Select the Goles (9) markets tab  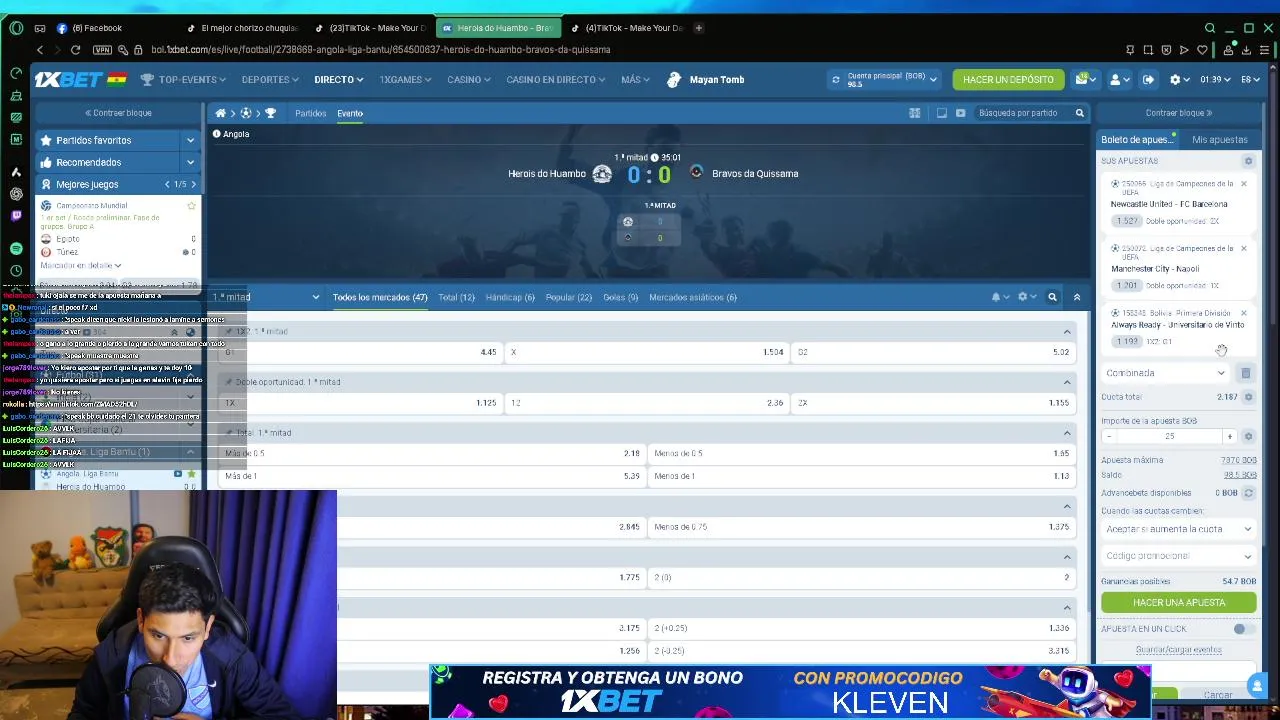pos(620,297)
